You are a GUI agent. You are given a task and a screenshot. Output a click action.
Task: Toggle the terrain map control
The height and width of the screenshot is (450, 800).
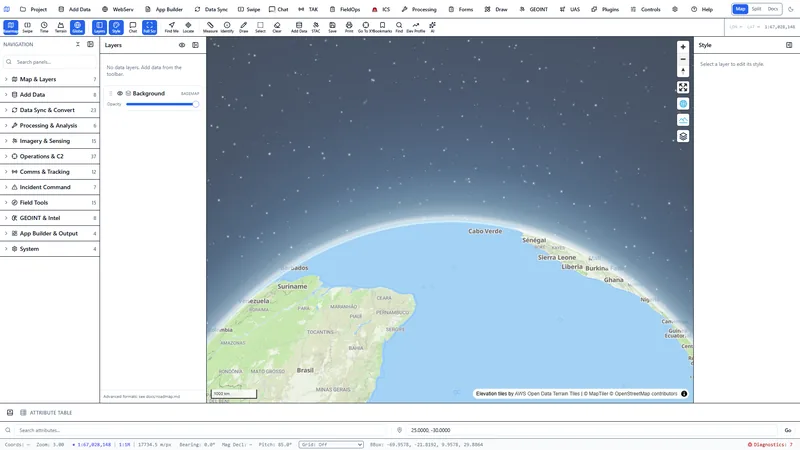click(x=683, y=120)
